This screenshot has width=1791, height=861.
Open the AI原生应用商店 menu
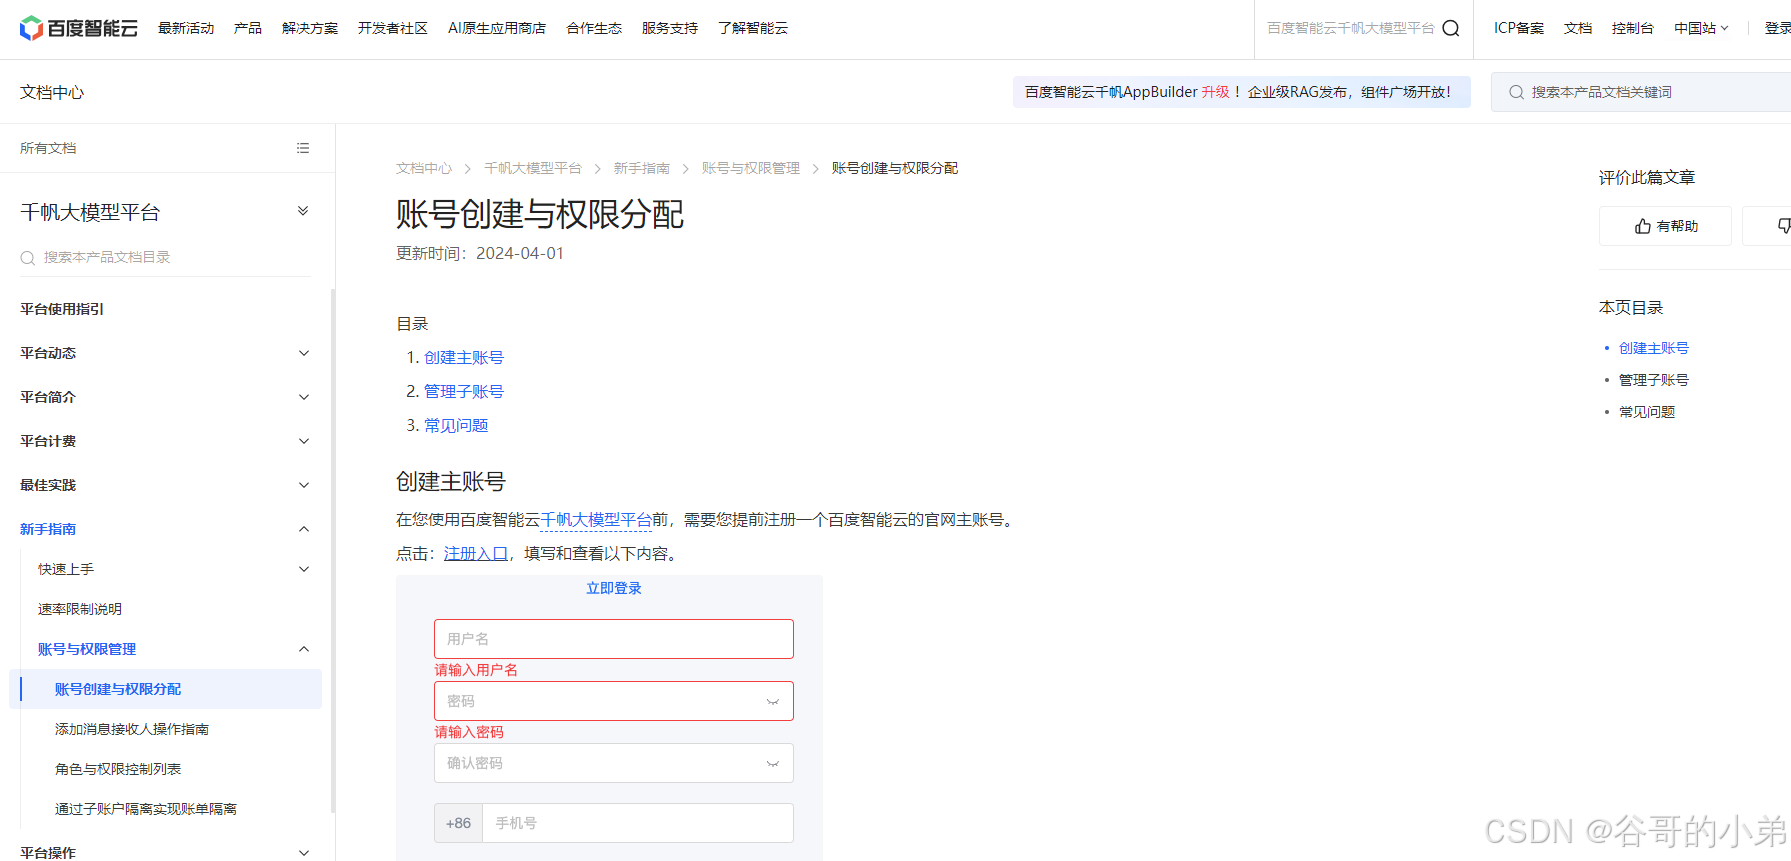click(x=497, y=28)
